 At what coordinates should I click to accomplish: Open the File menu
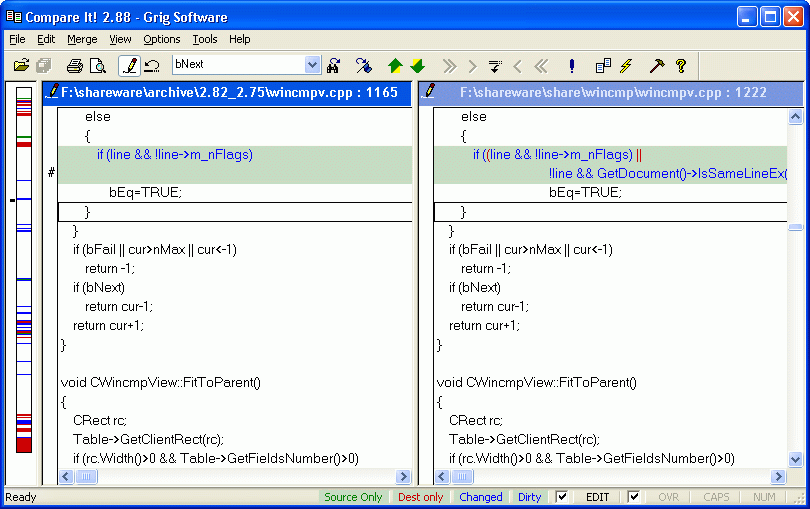(17, 39)
